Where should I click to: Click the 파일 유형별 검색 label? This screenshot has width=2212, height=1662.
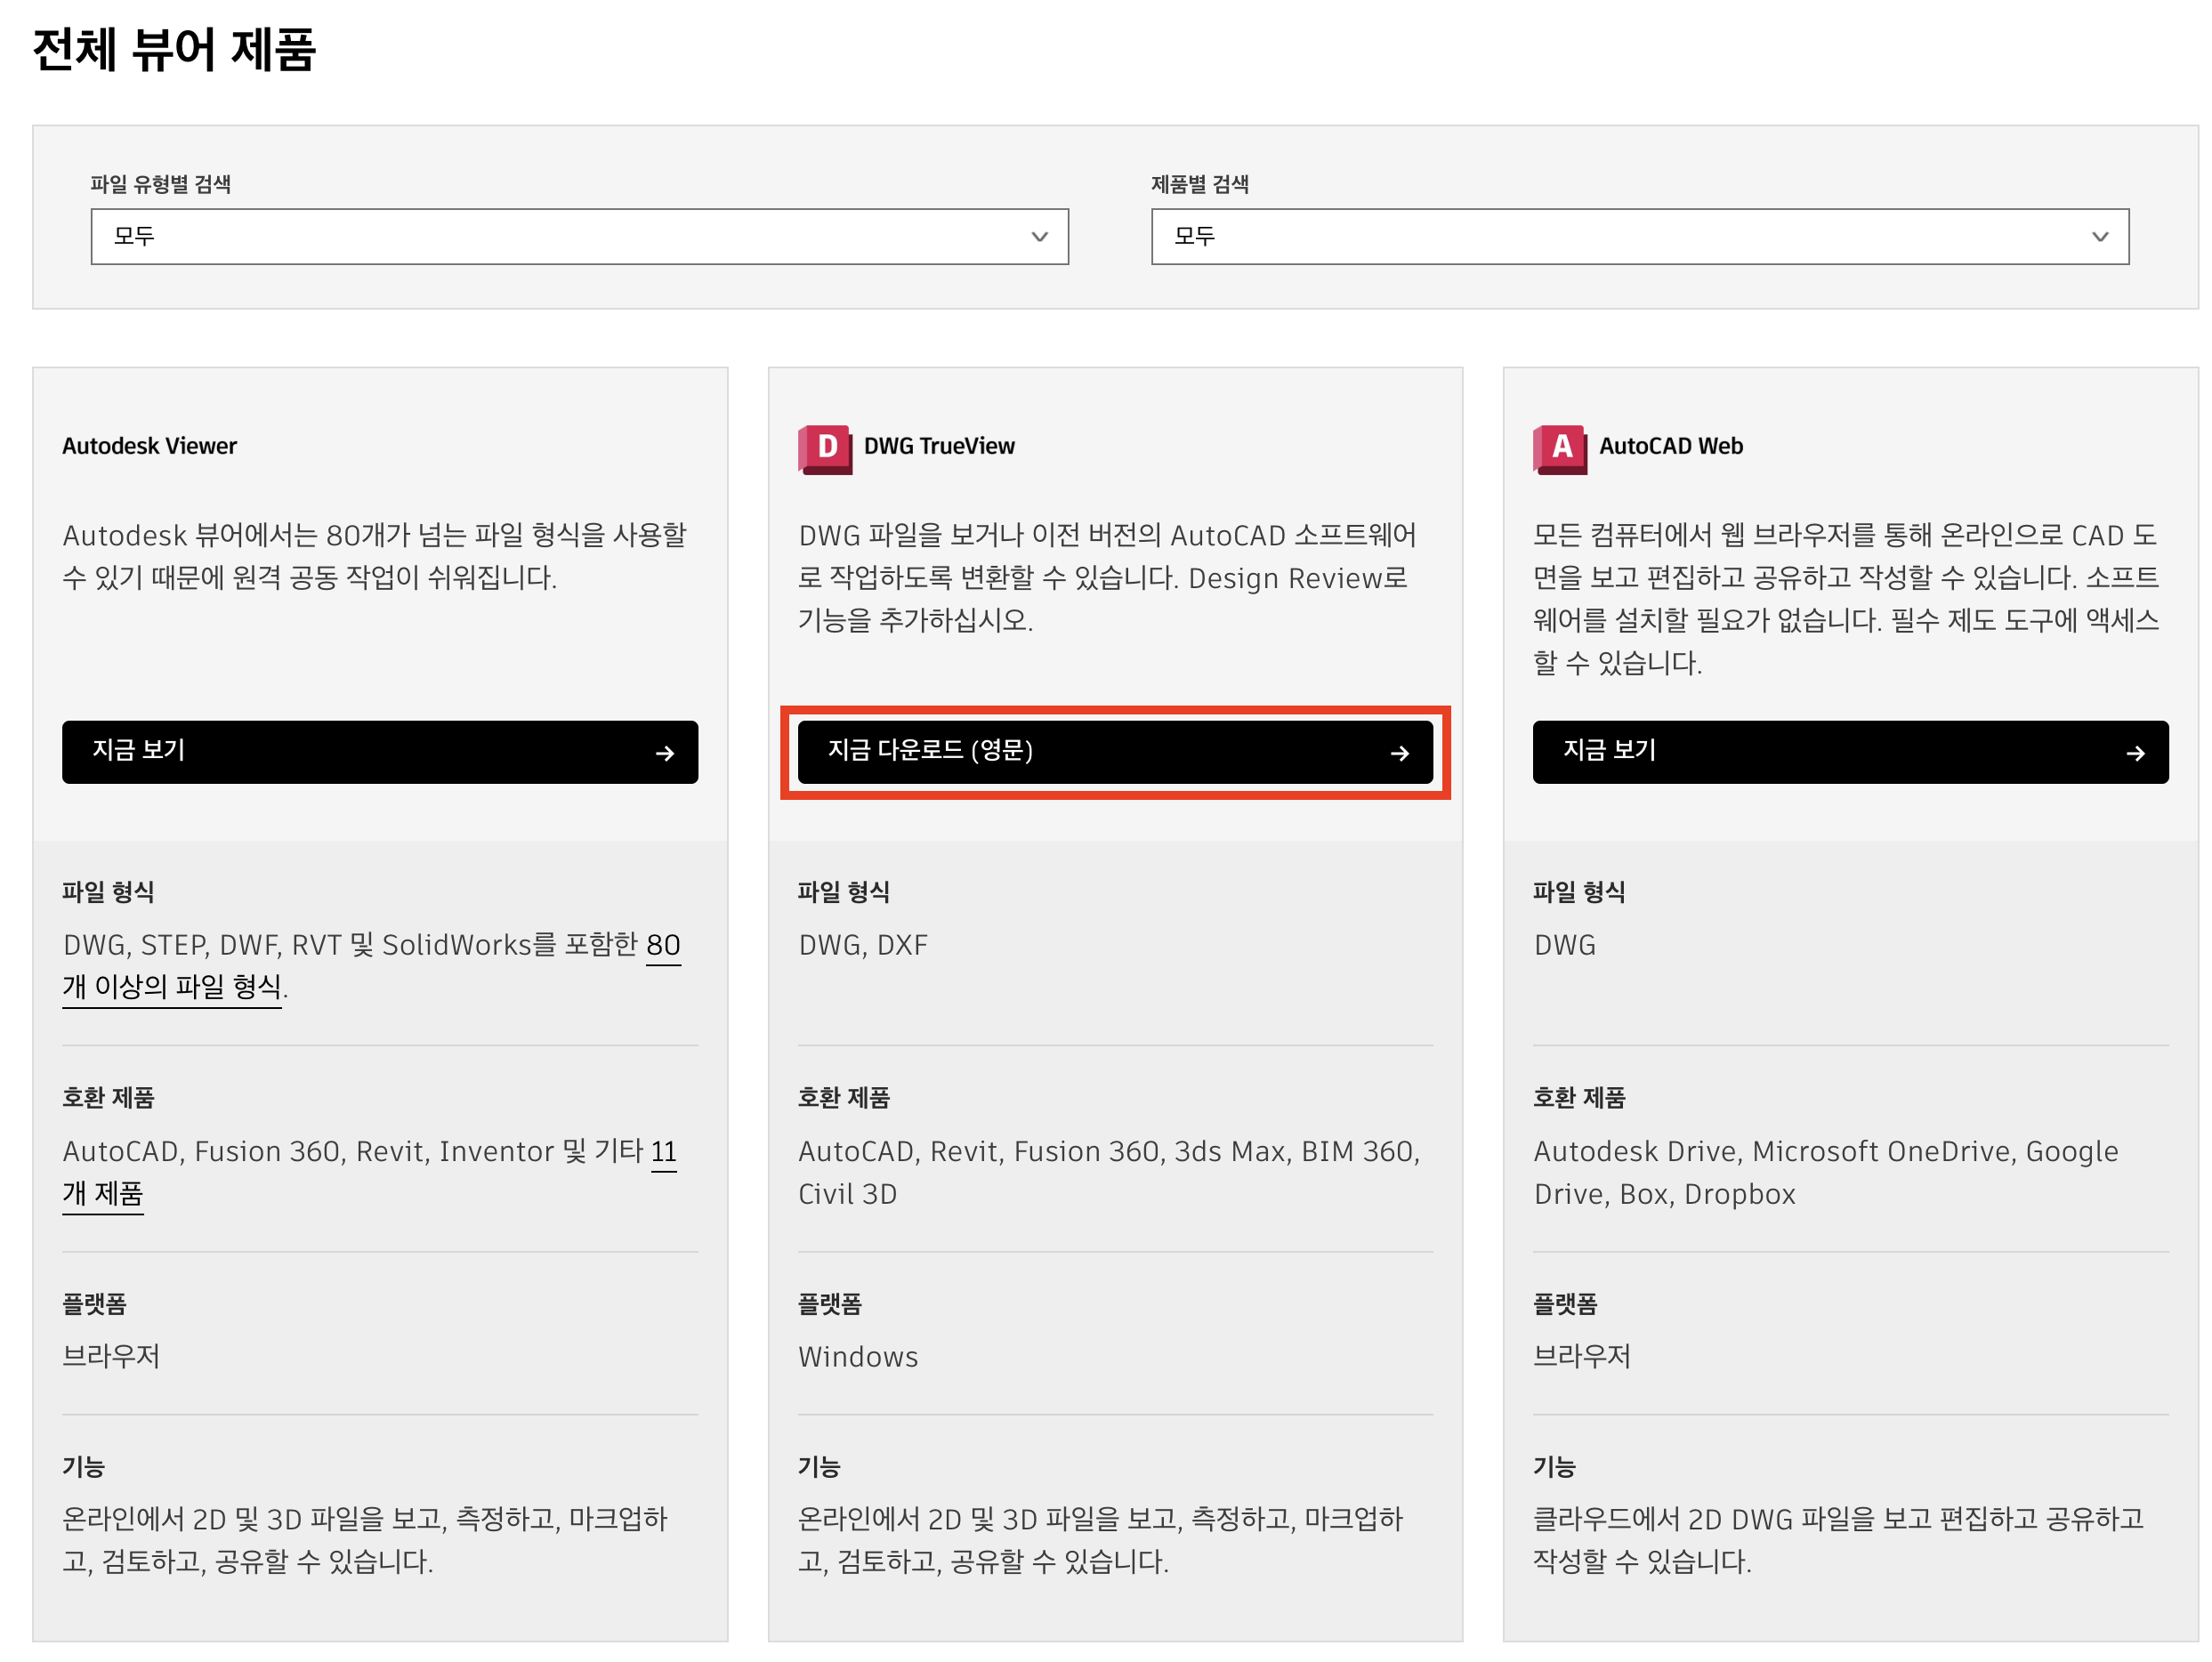[161, 184]
